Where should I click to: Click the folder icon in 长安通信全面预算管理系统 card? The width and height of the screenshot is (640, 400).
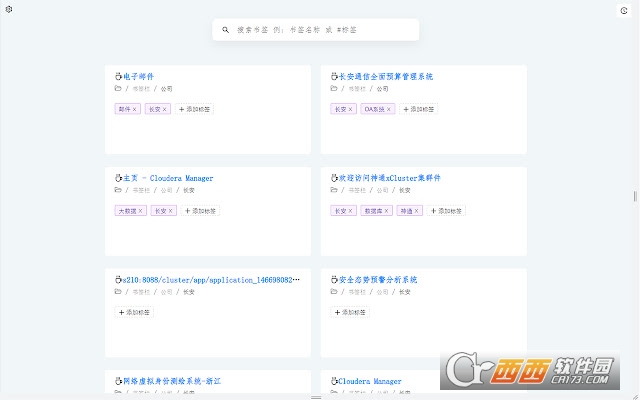333,88
